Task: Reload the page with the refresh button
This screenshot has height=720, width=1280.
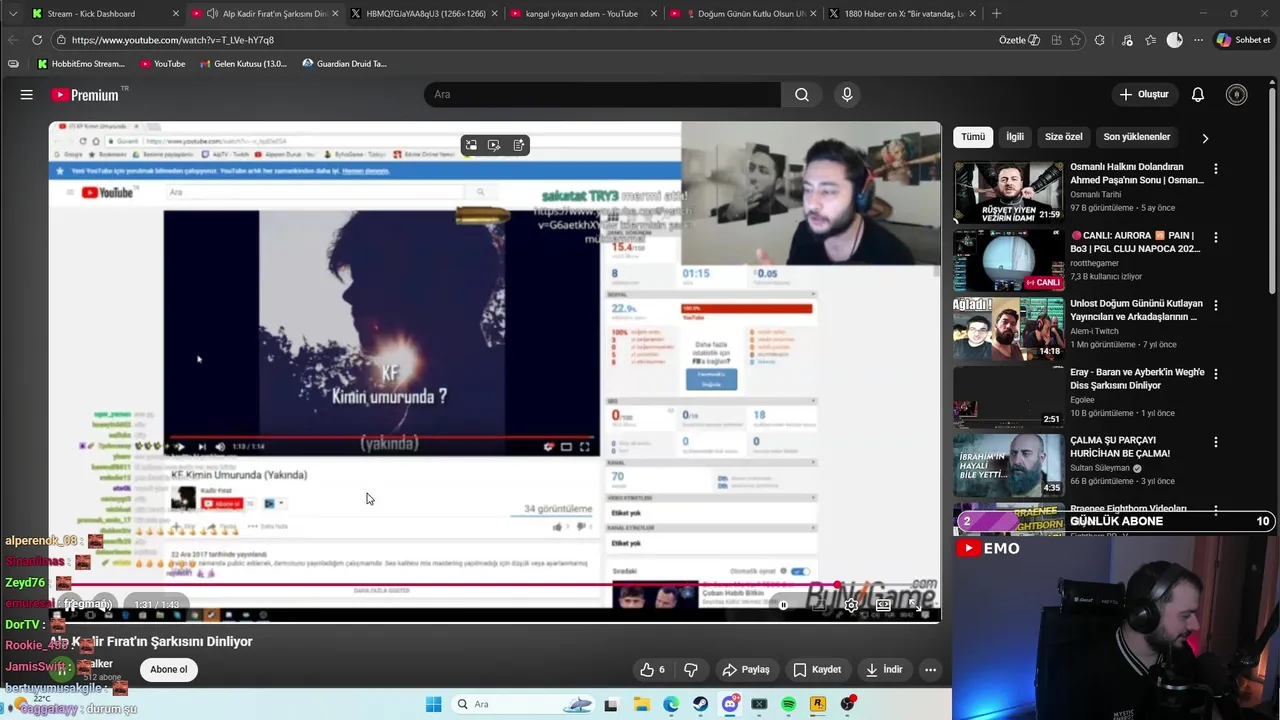Action: [x=37, y=40]
